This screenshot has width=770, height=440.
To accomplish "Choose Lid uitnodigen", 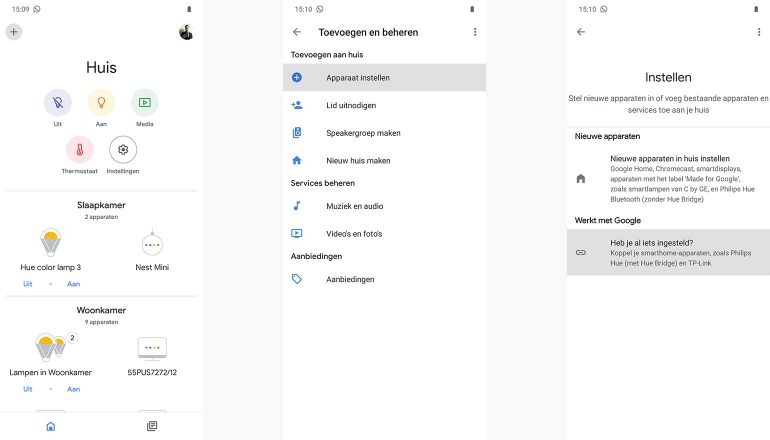I will click(x=384, y=105).
